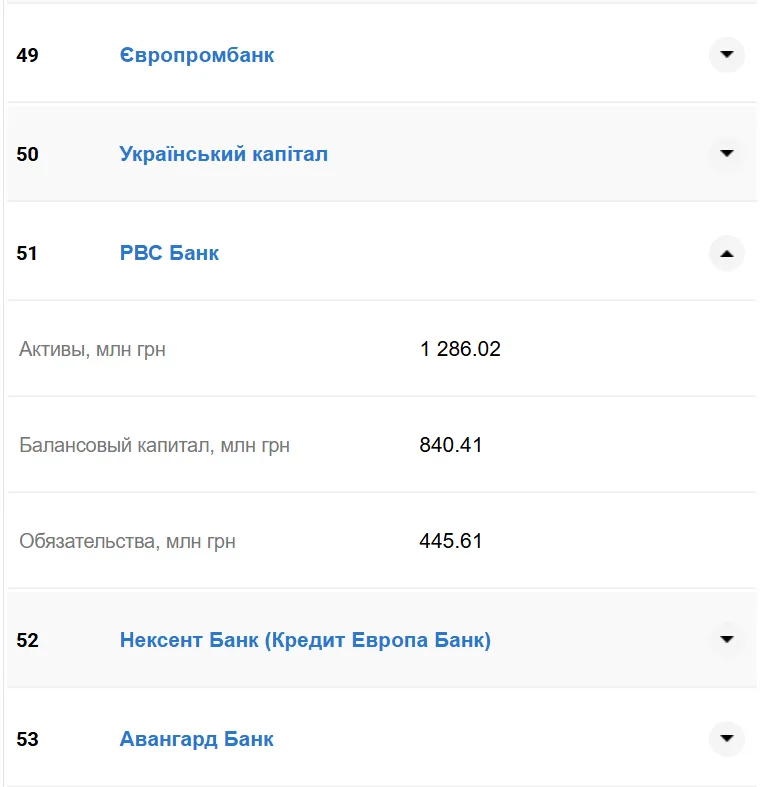Expand the Європромбанк row details arrow
This screenshot has height=787, width=760.
(x=727, y=55)
